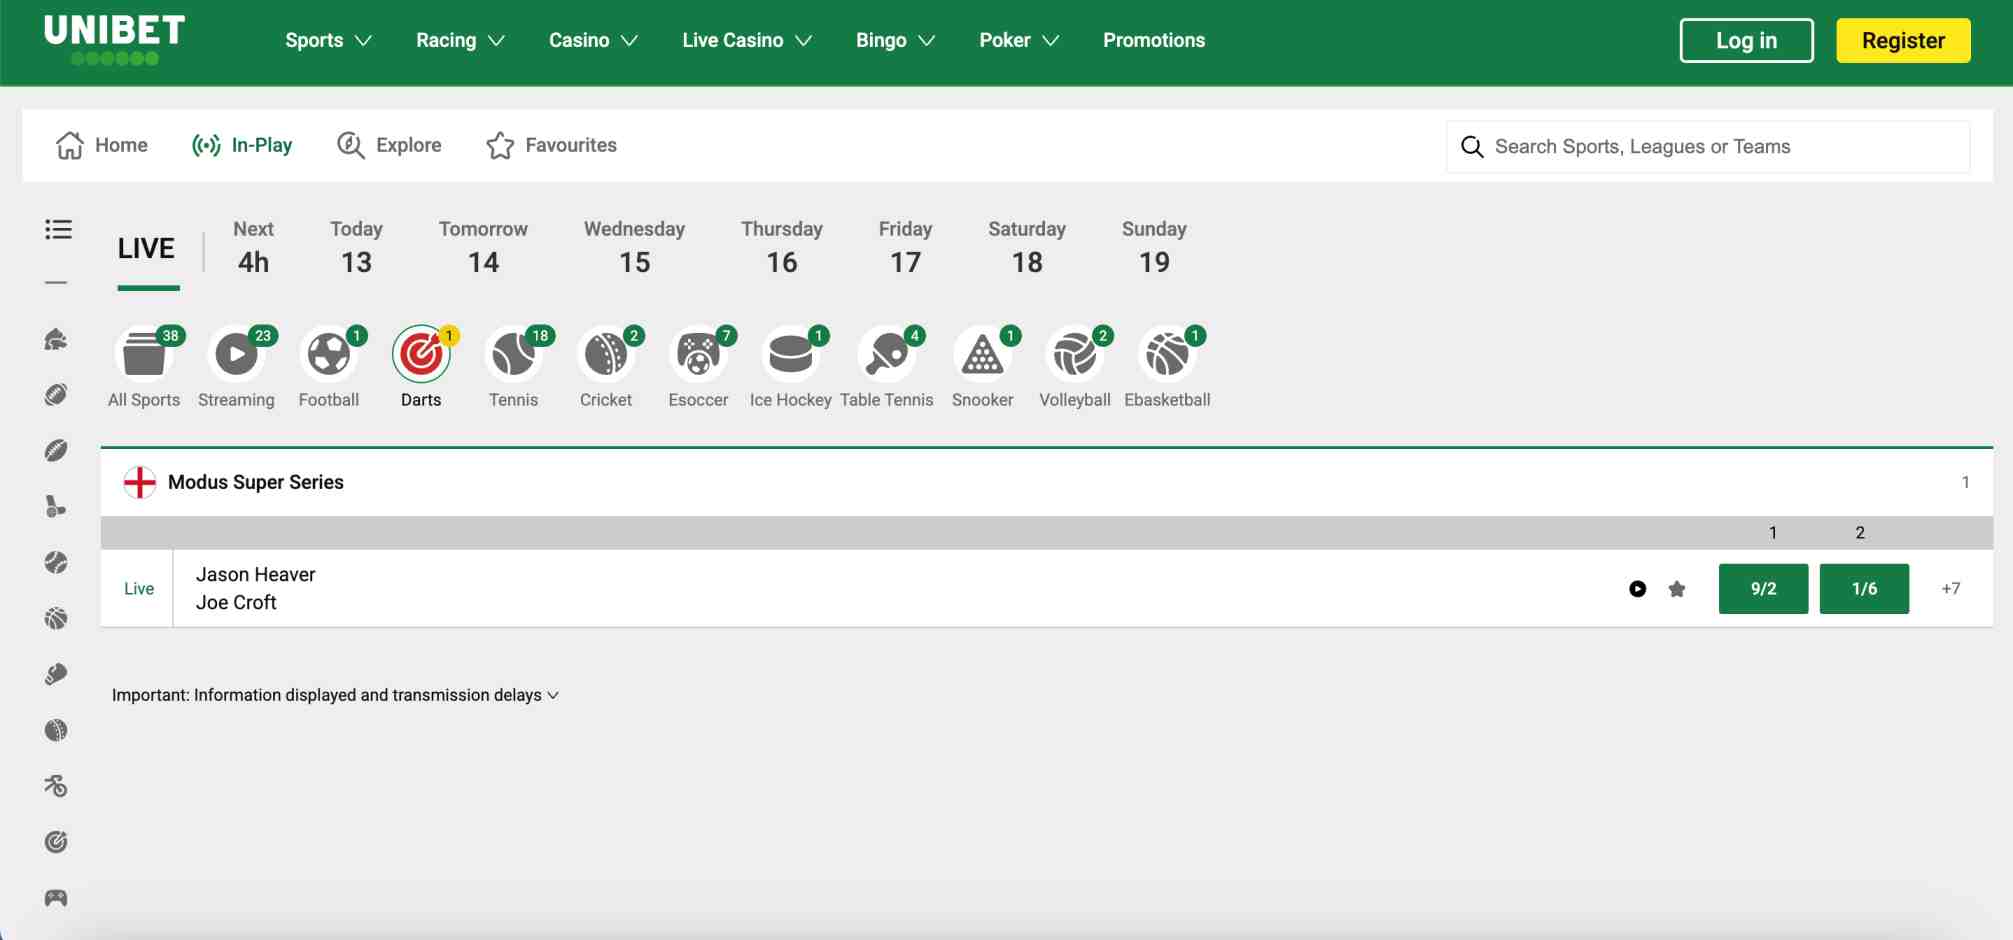2013x940 pixels.
Task: Favourite the Jason Heaver match via the star
Action: point(1676,589)
